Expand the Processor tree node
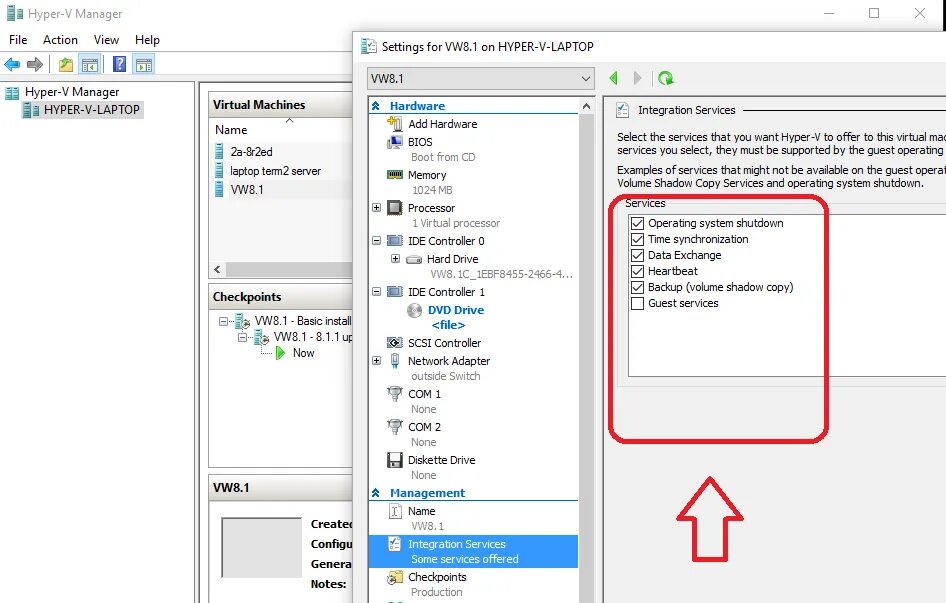 click(376, 208)
